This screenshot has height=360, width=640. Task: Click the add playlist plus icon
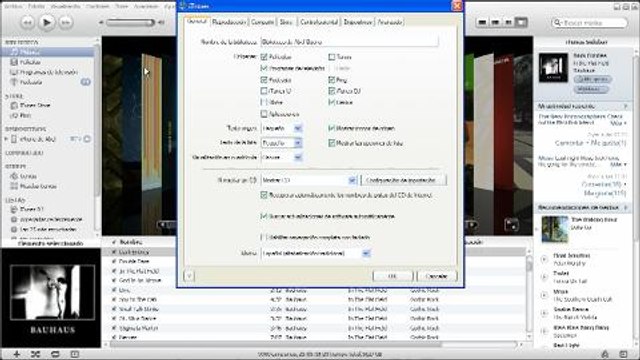(16, 354)
